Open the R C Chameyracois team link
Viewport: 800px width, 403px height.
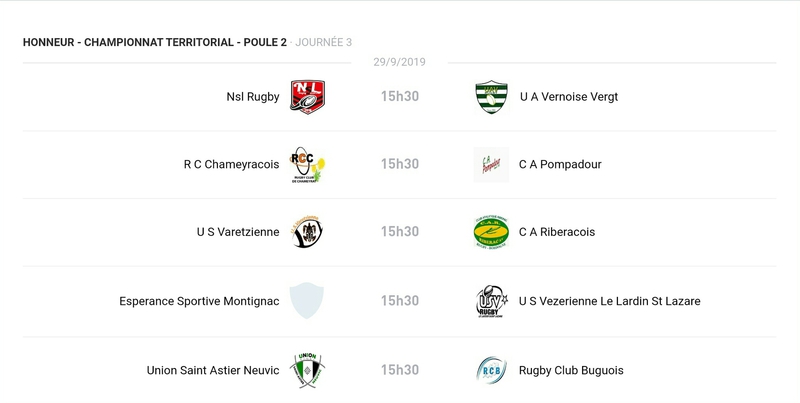coord(231,164)
